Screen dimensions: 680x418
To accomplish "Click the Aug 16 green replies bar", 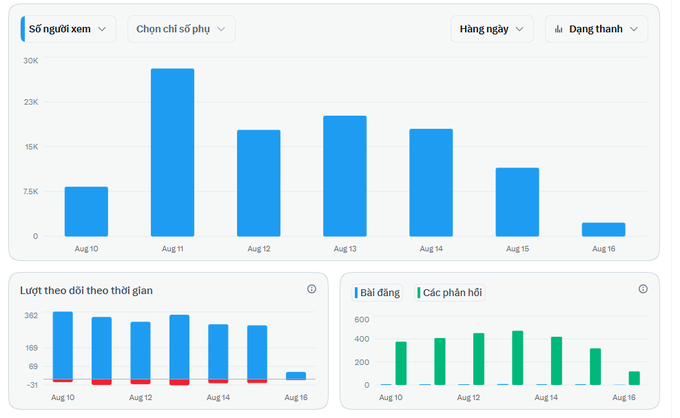I will (634, 378).
